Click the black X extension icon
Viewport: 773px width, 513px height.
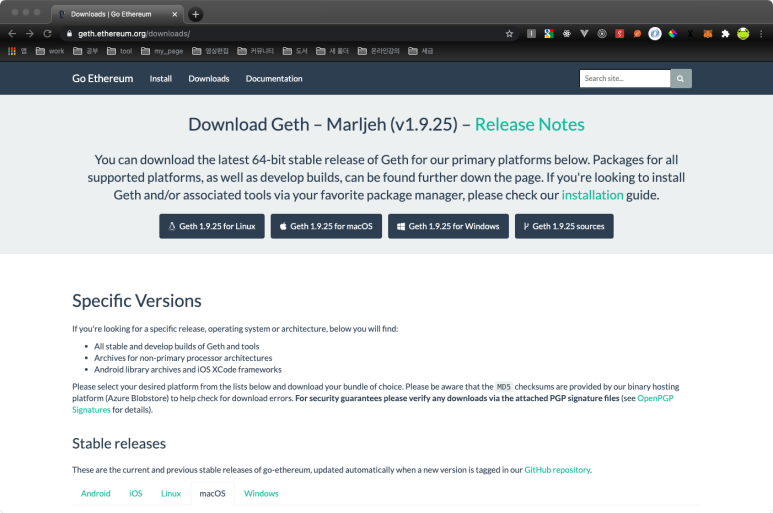(690, 34)
